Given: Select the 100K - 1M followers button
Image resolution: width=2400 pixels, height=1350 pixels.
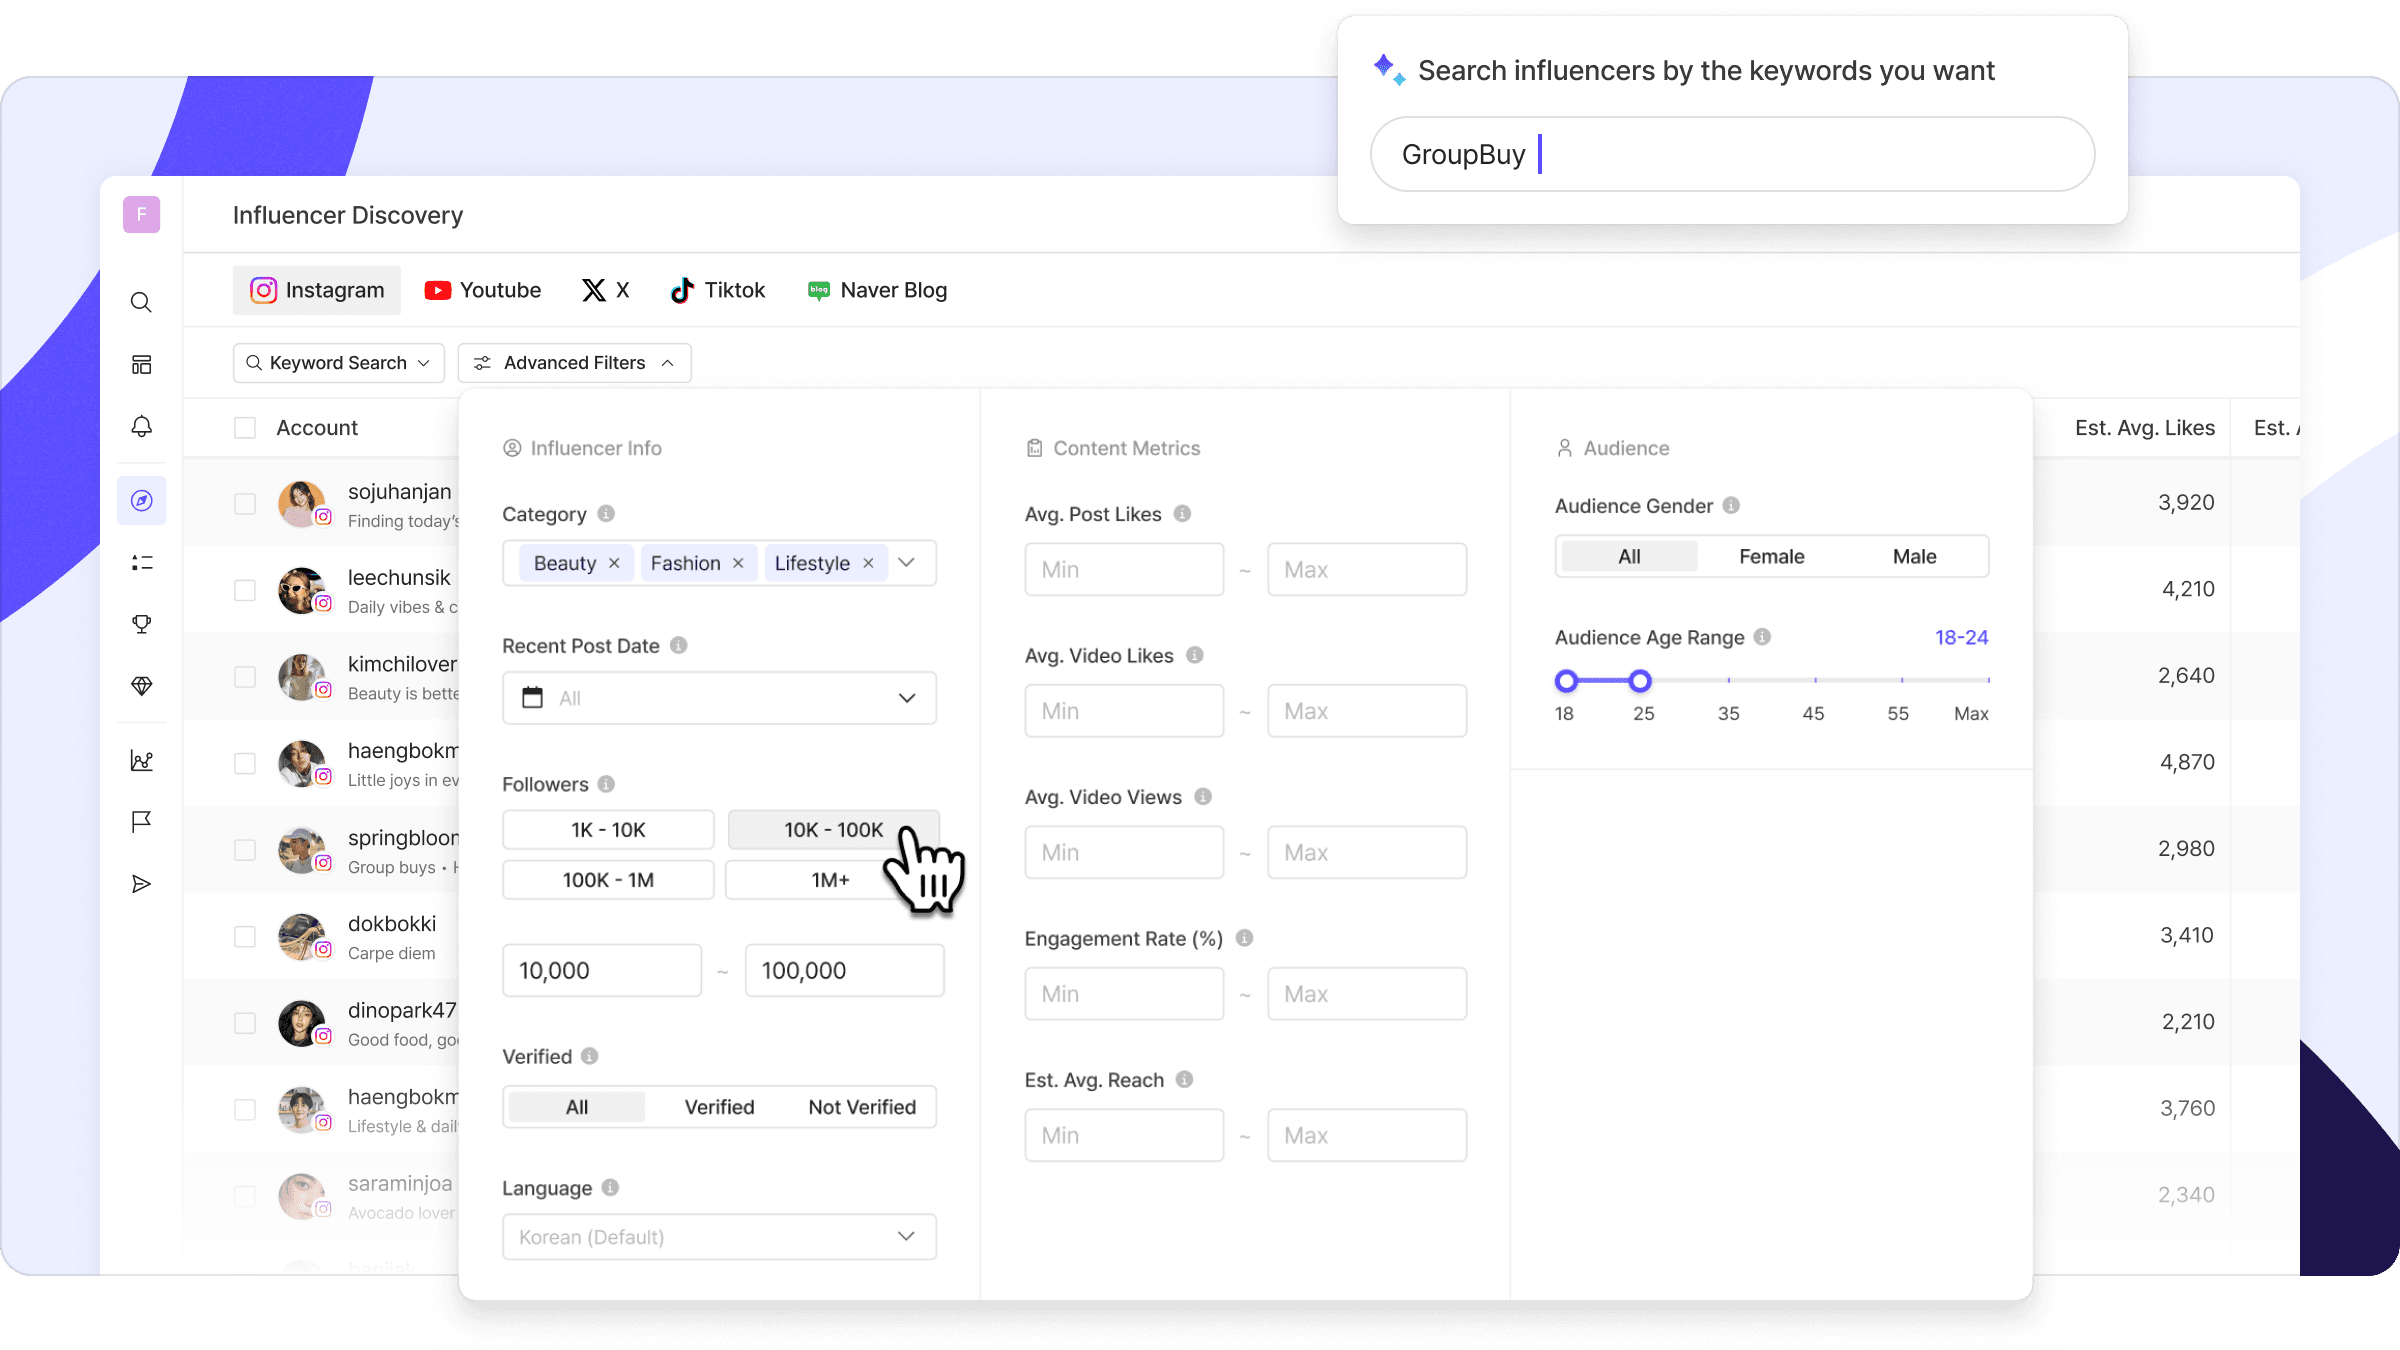Looking at the screenshot, I should click(608, 880).
